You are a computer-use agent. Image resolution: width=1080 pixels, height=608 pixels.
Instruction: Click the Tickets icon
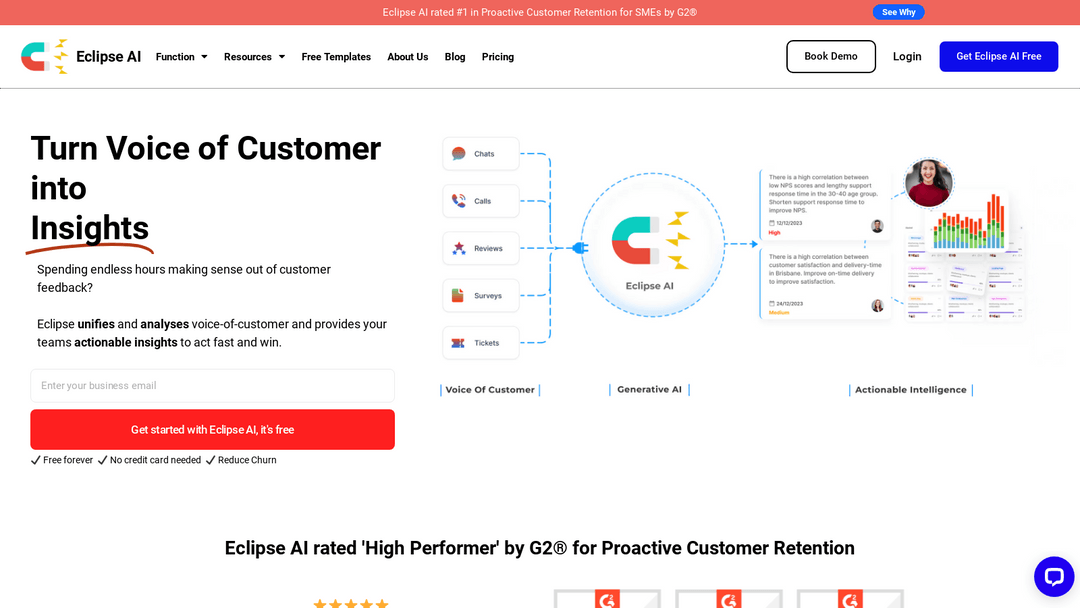(x=458, y=343)
